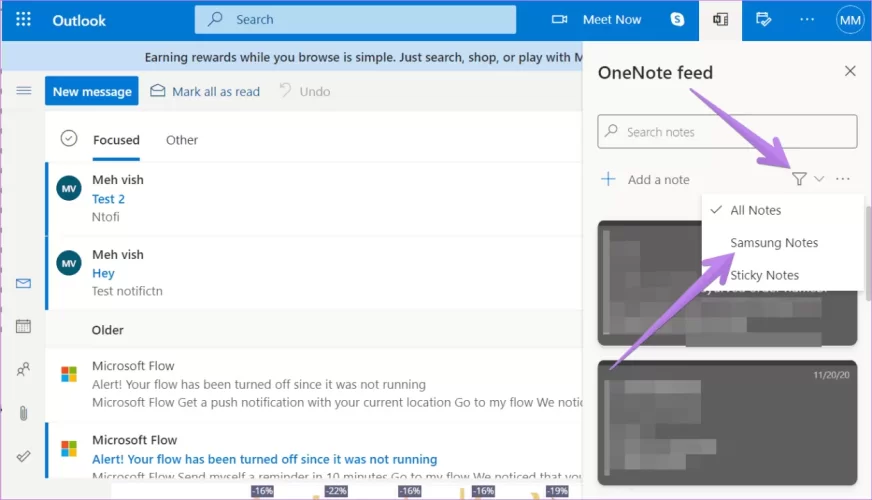Image resolution: width=872 pixels, height=500 pixels.
Task: Open the Files paperclip icon in sidebar
Action: coord(23,412)
